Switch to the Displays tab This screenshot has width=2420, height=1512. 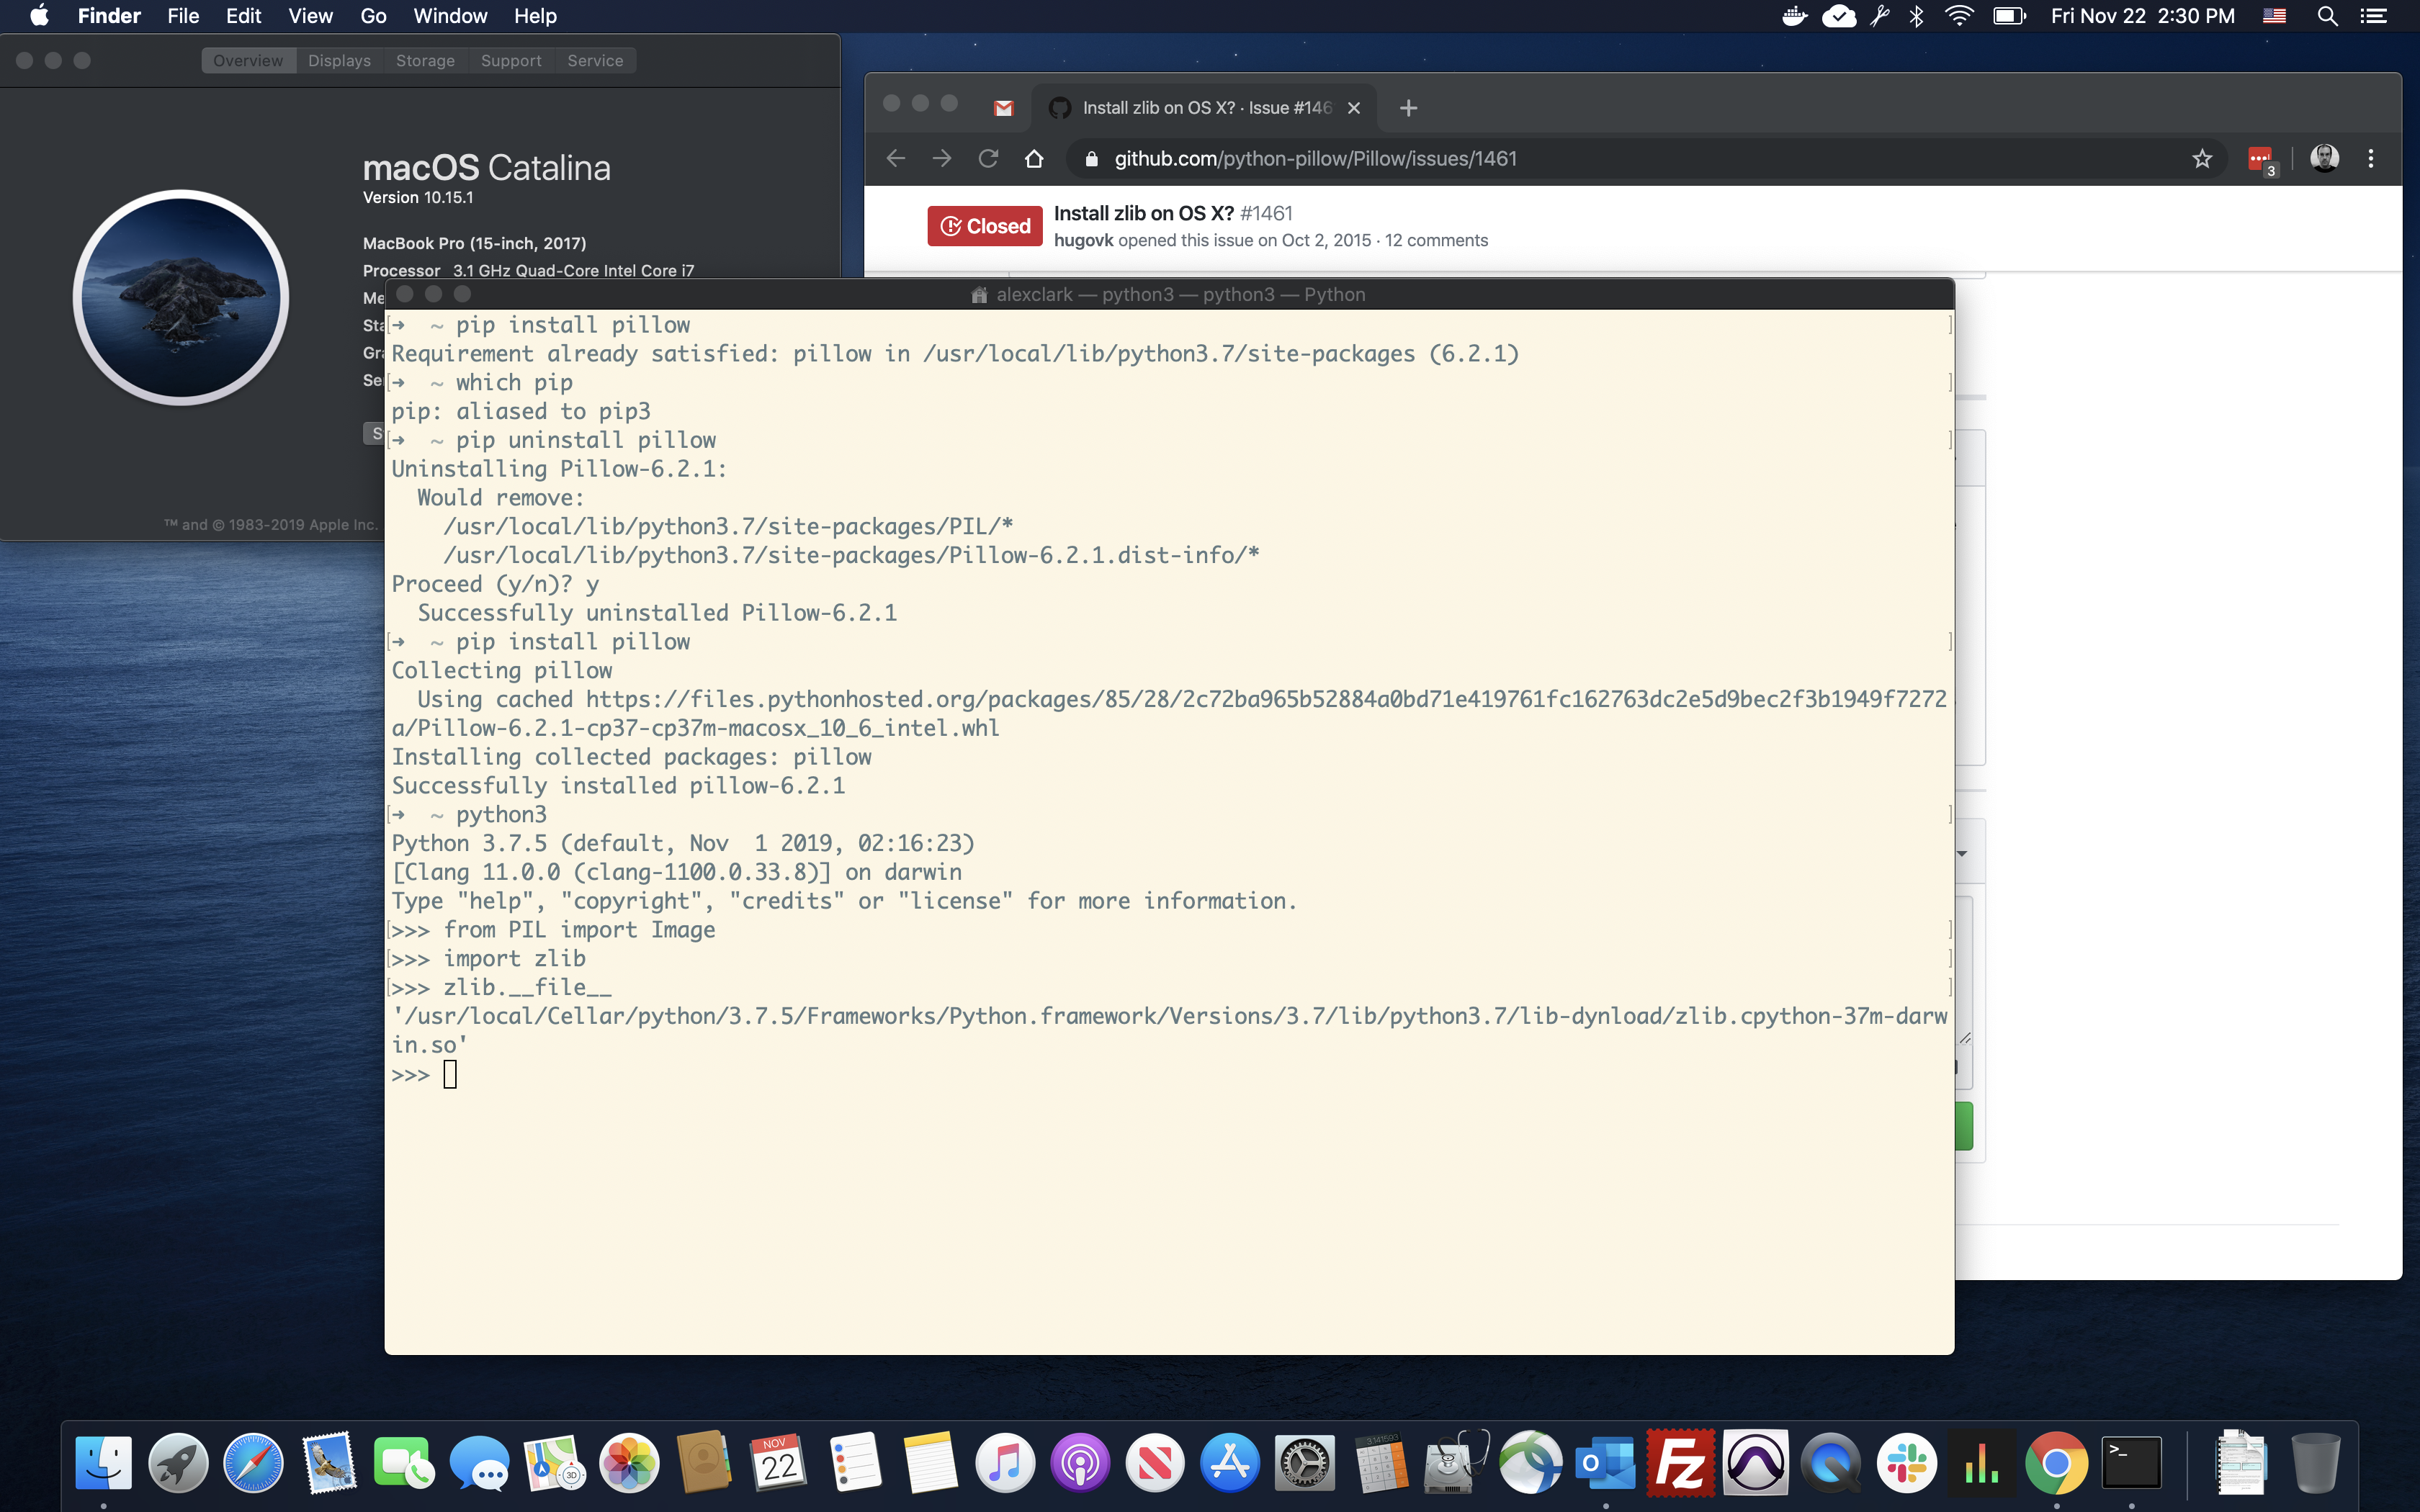coord(339,61)
